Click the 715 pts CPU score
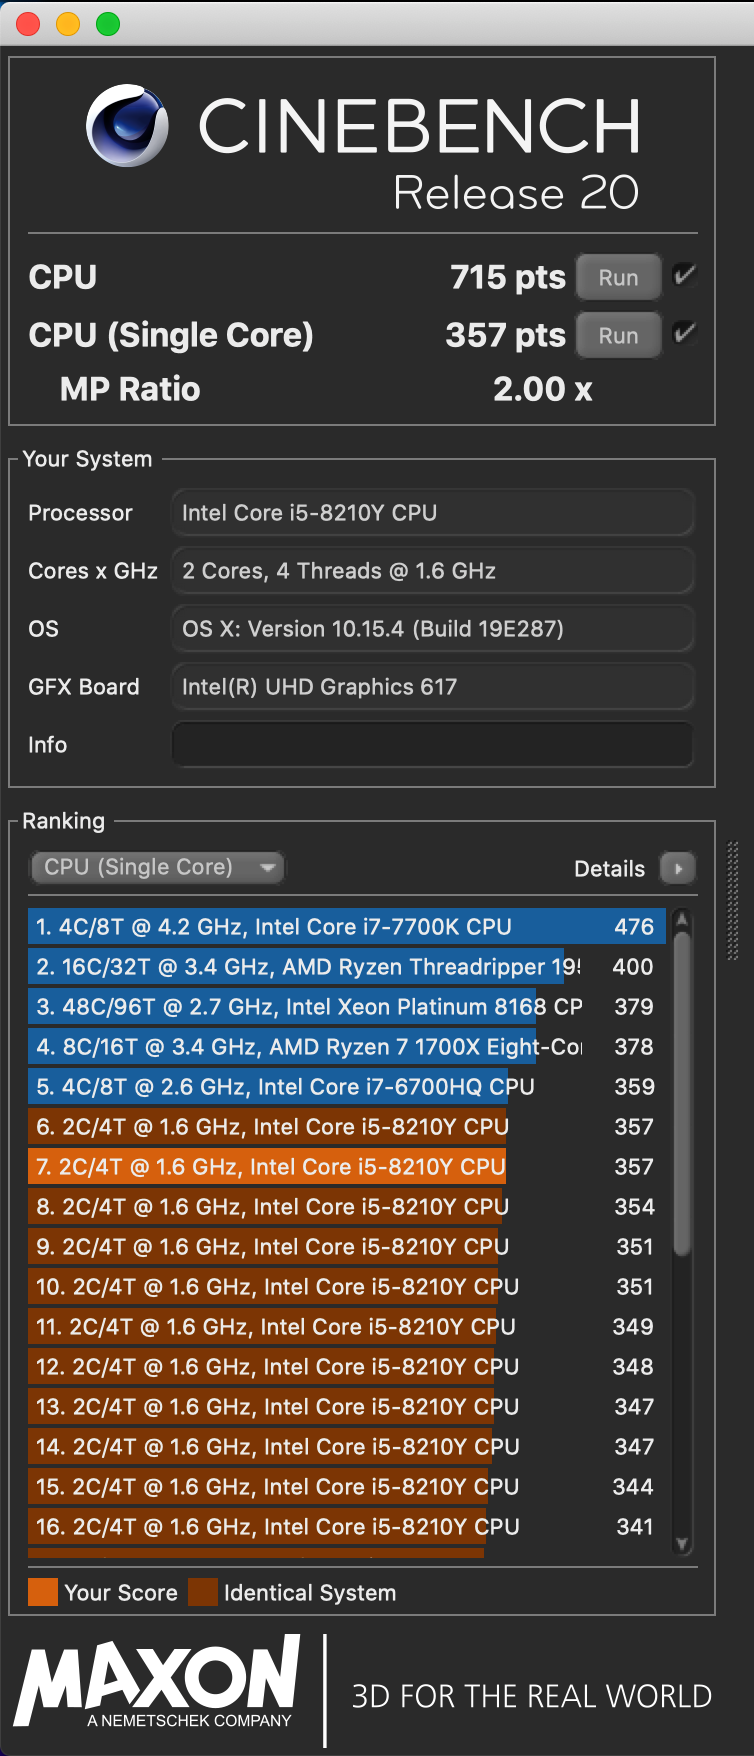754x1756 pixels. tap(507, 277)
